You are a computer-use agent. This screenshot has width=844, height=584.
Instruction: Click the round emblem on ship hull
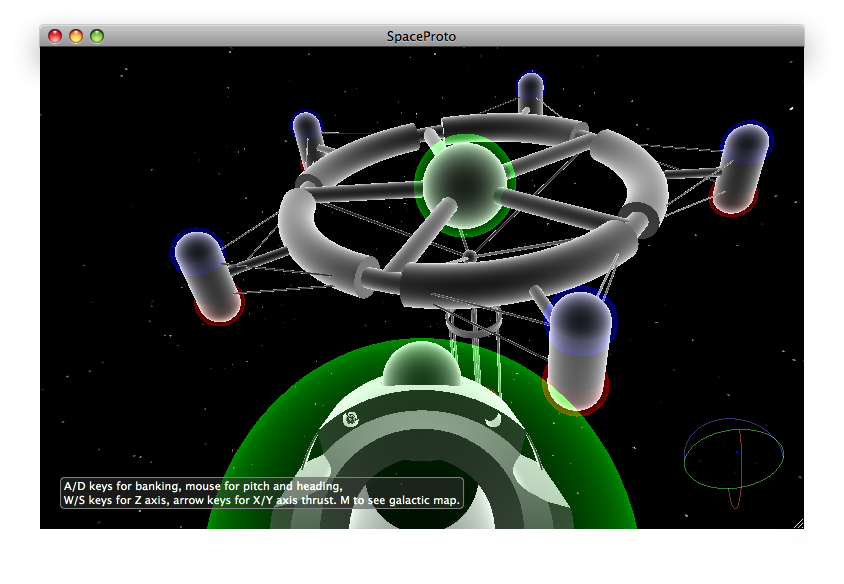(x=350, y=419)
